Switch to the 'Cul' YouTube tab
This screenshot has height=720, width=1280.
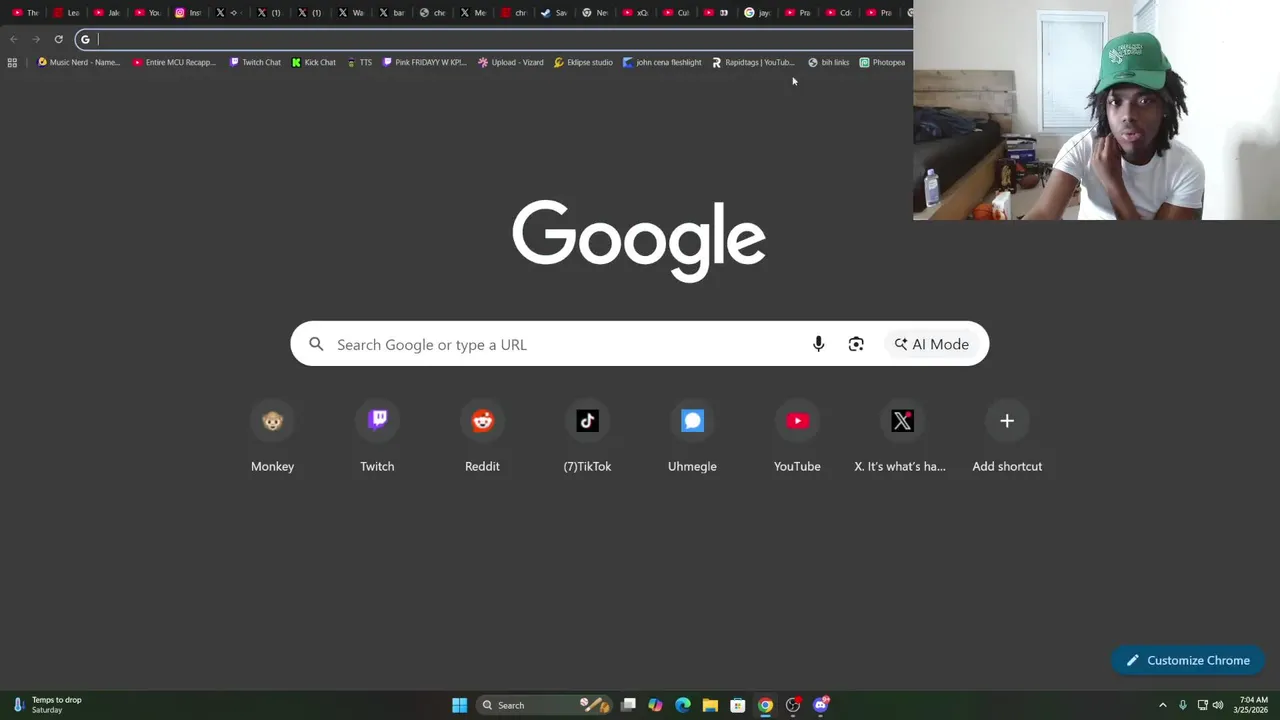(x=677, y=13)
